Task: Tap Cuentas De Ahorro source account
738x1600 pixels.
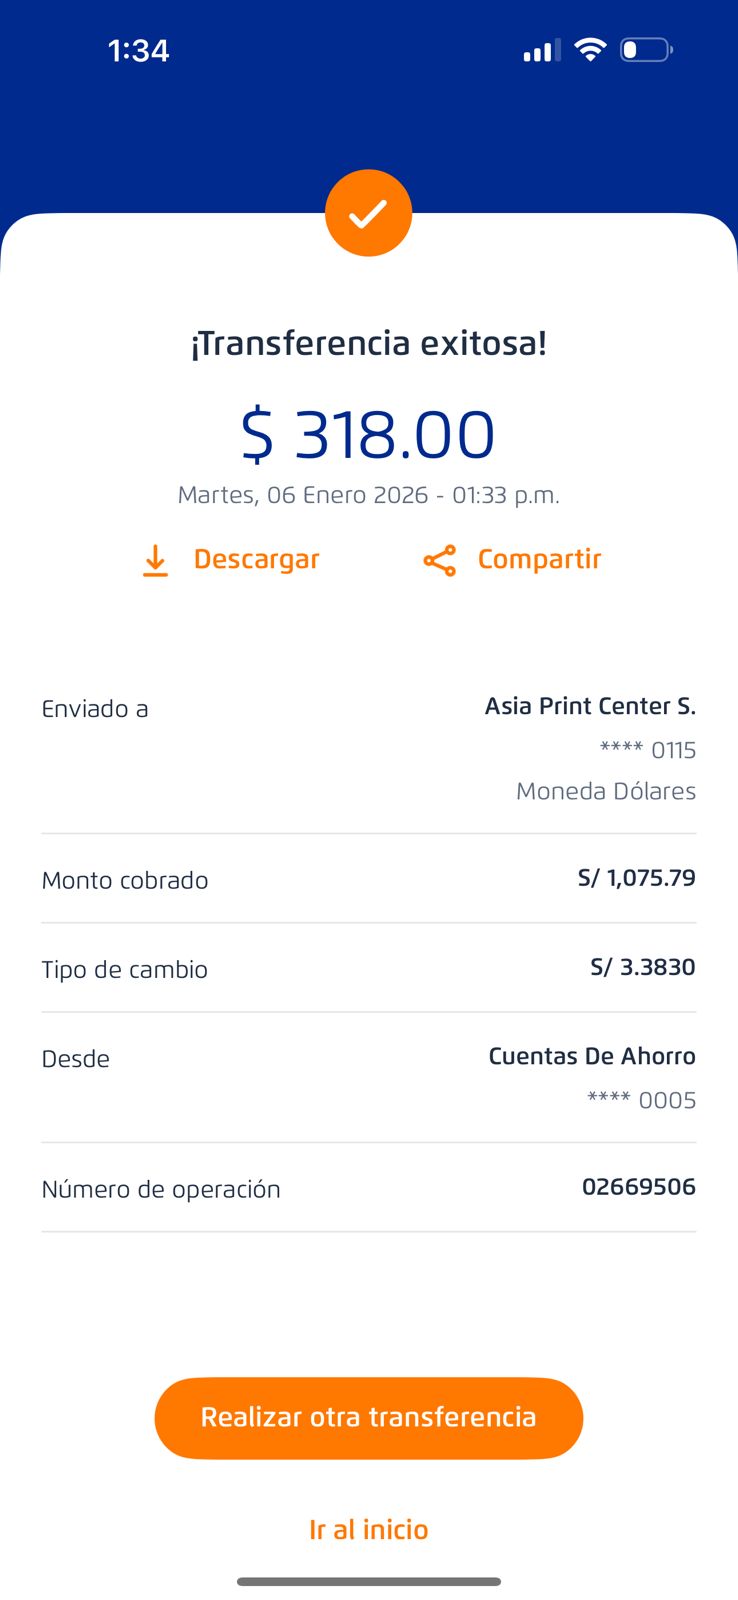Action: (x=591, y=1056)
